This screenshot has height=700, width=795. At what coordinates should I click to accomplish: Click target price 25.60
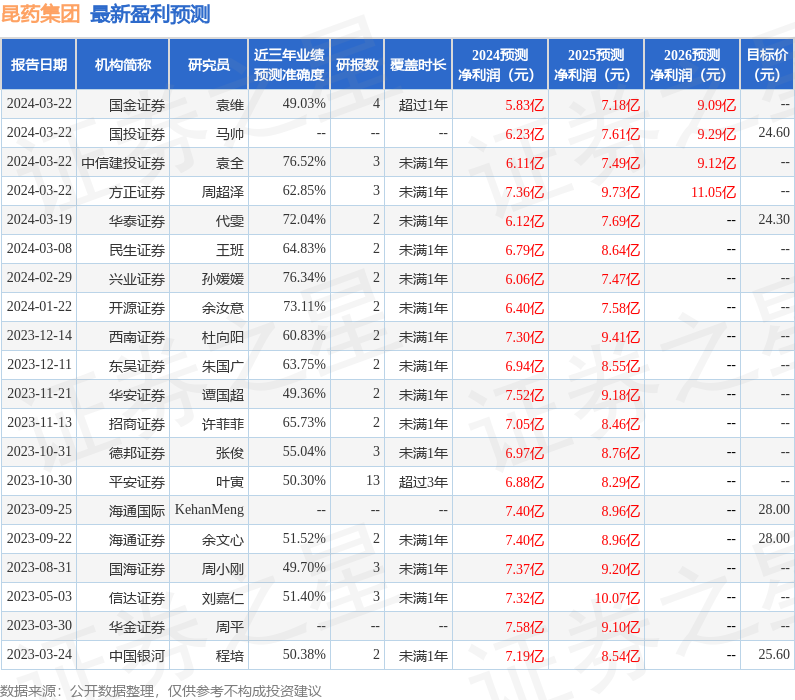coord(774,654)
